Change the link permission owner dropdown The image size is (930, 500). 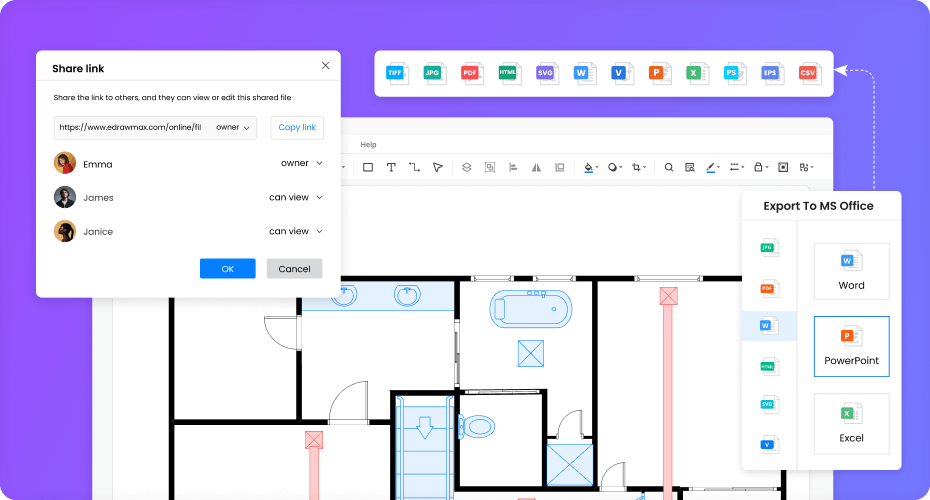point(232,128)
